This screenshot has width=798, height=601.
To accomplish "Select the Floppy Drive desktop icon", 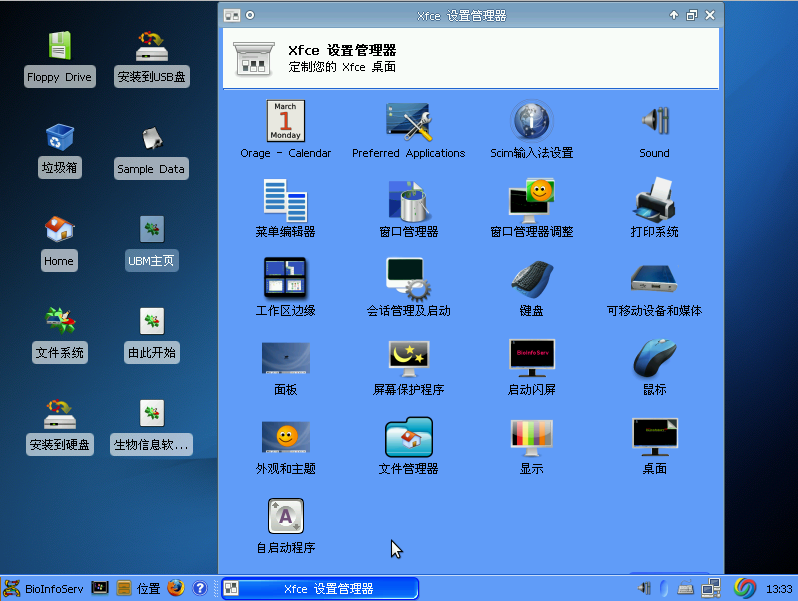I will coord(60,59).
